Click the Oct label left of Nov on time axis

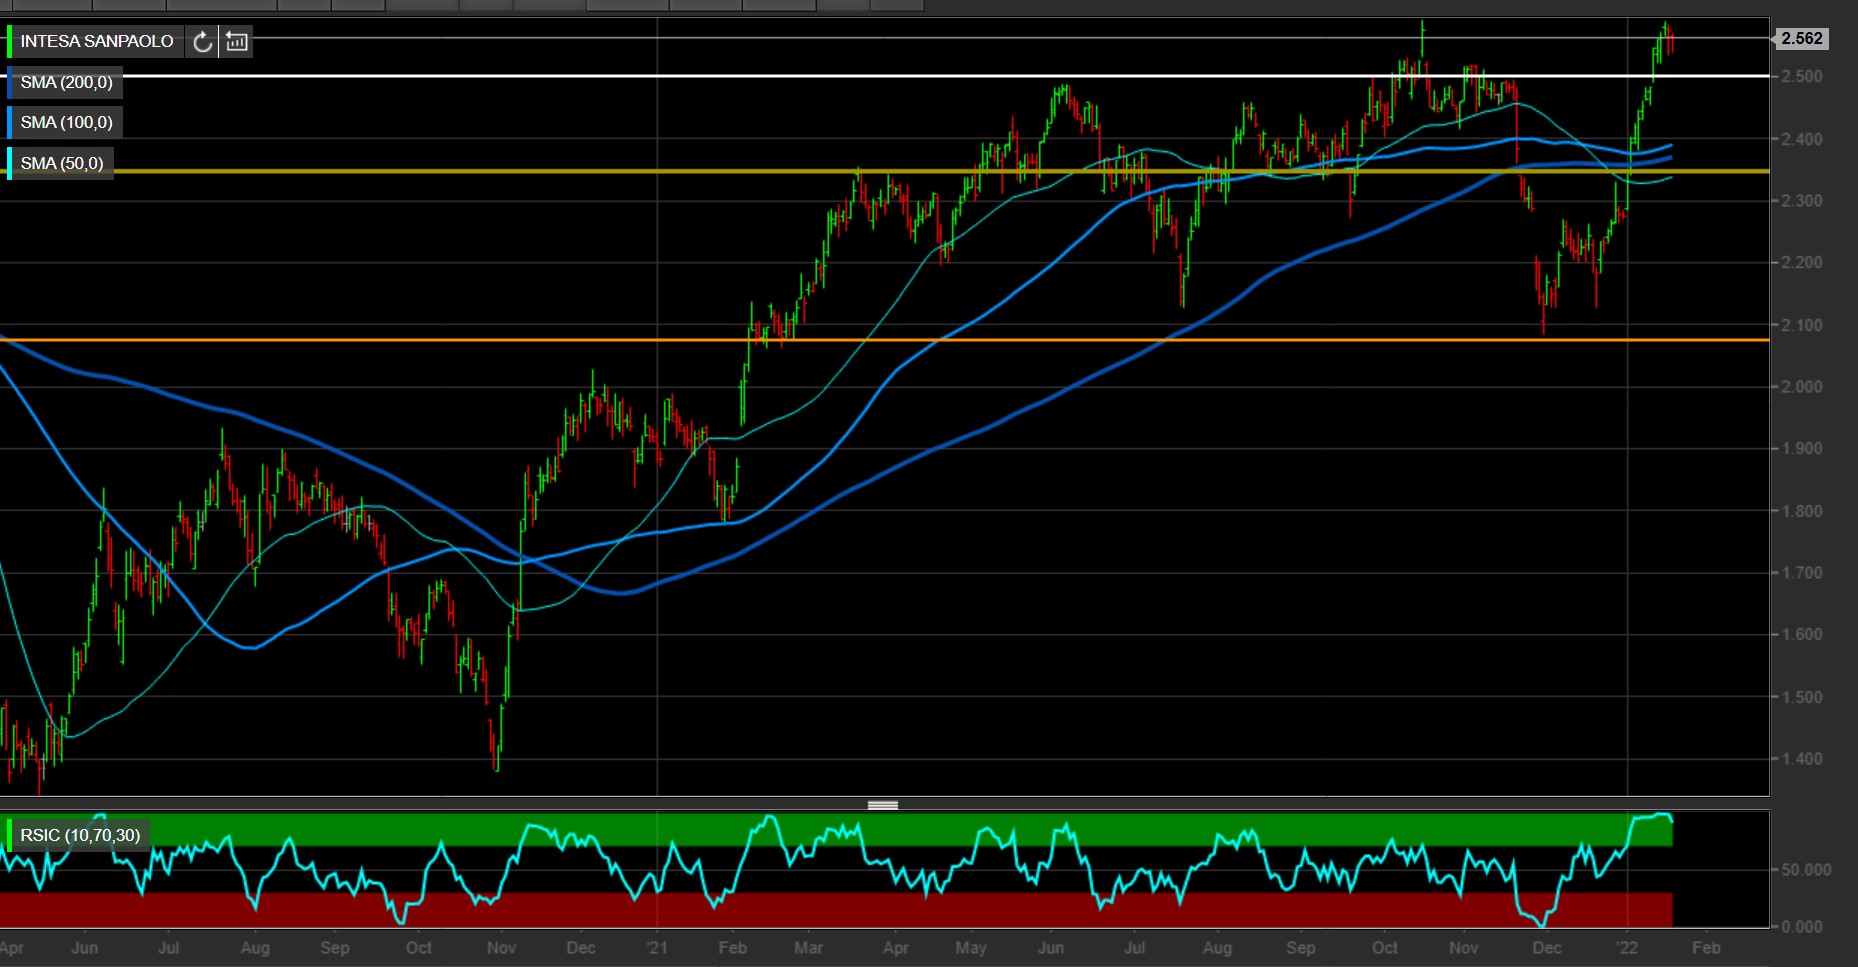419,947
